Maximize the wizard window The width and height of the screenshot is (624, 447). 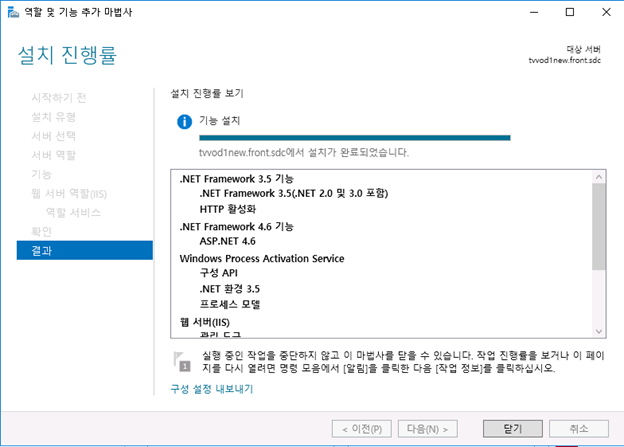coord(570,12)
